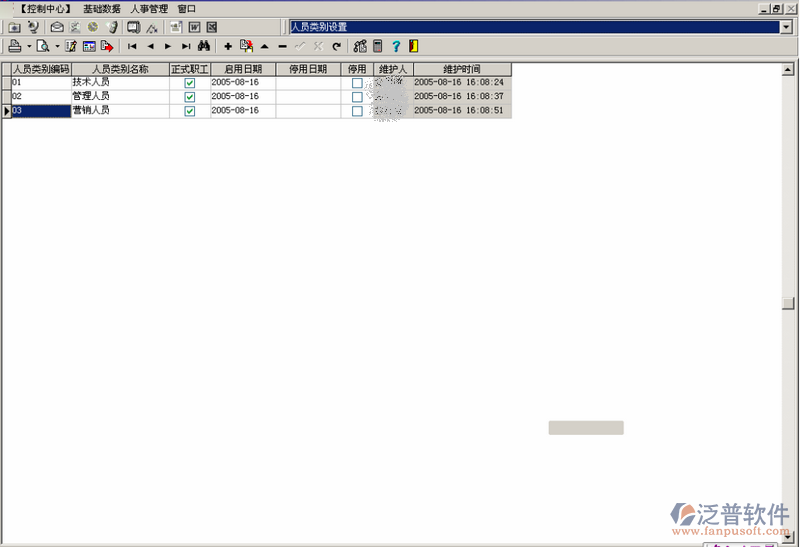
Task: Check 停用 box for row 03
Action: [358, 111]
